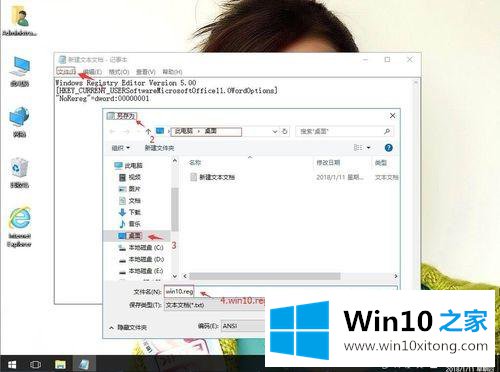Click the horizontal scrollbar left arrow
The height and width of the screenshot is (372, 500).
[185, 276]
